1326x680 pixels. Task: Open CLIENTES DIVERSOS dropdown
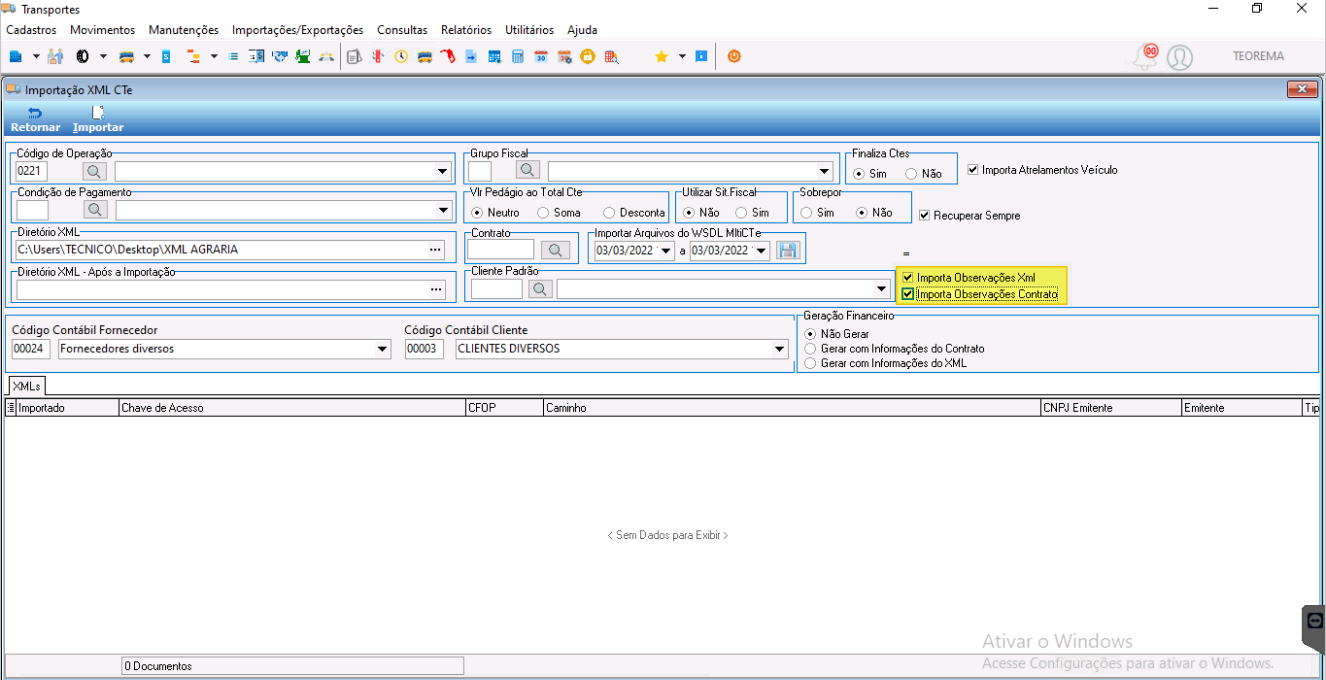[779, 349]
